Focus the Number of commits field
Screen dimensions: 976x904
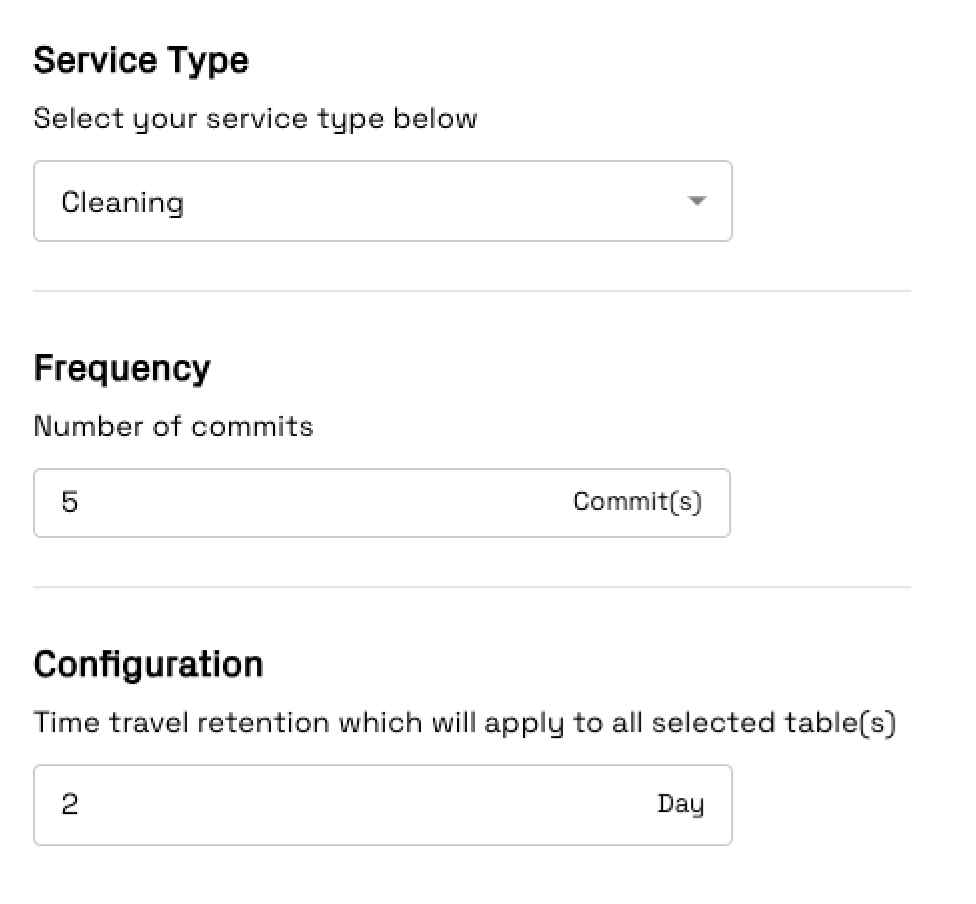point(382,502)
